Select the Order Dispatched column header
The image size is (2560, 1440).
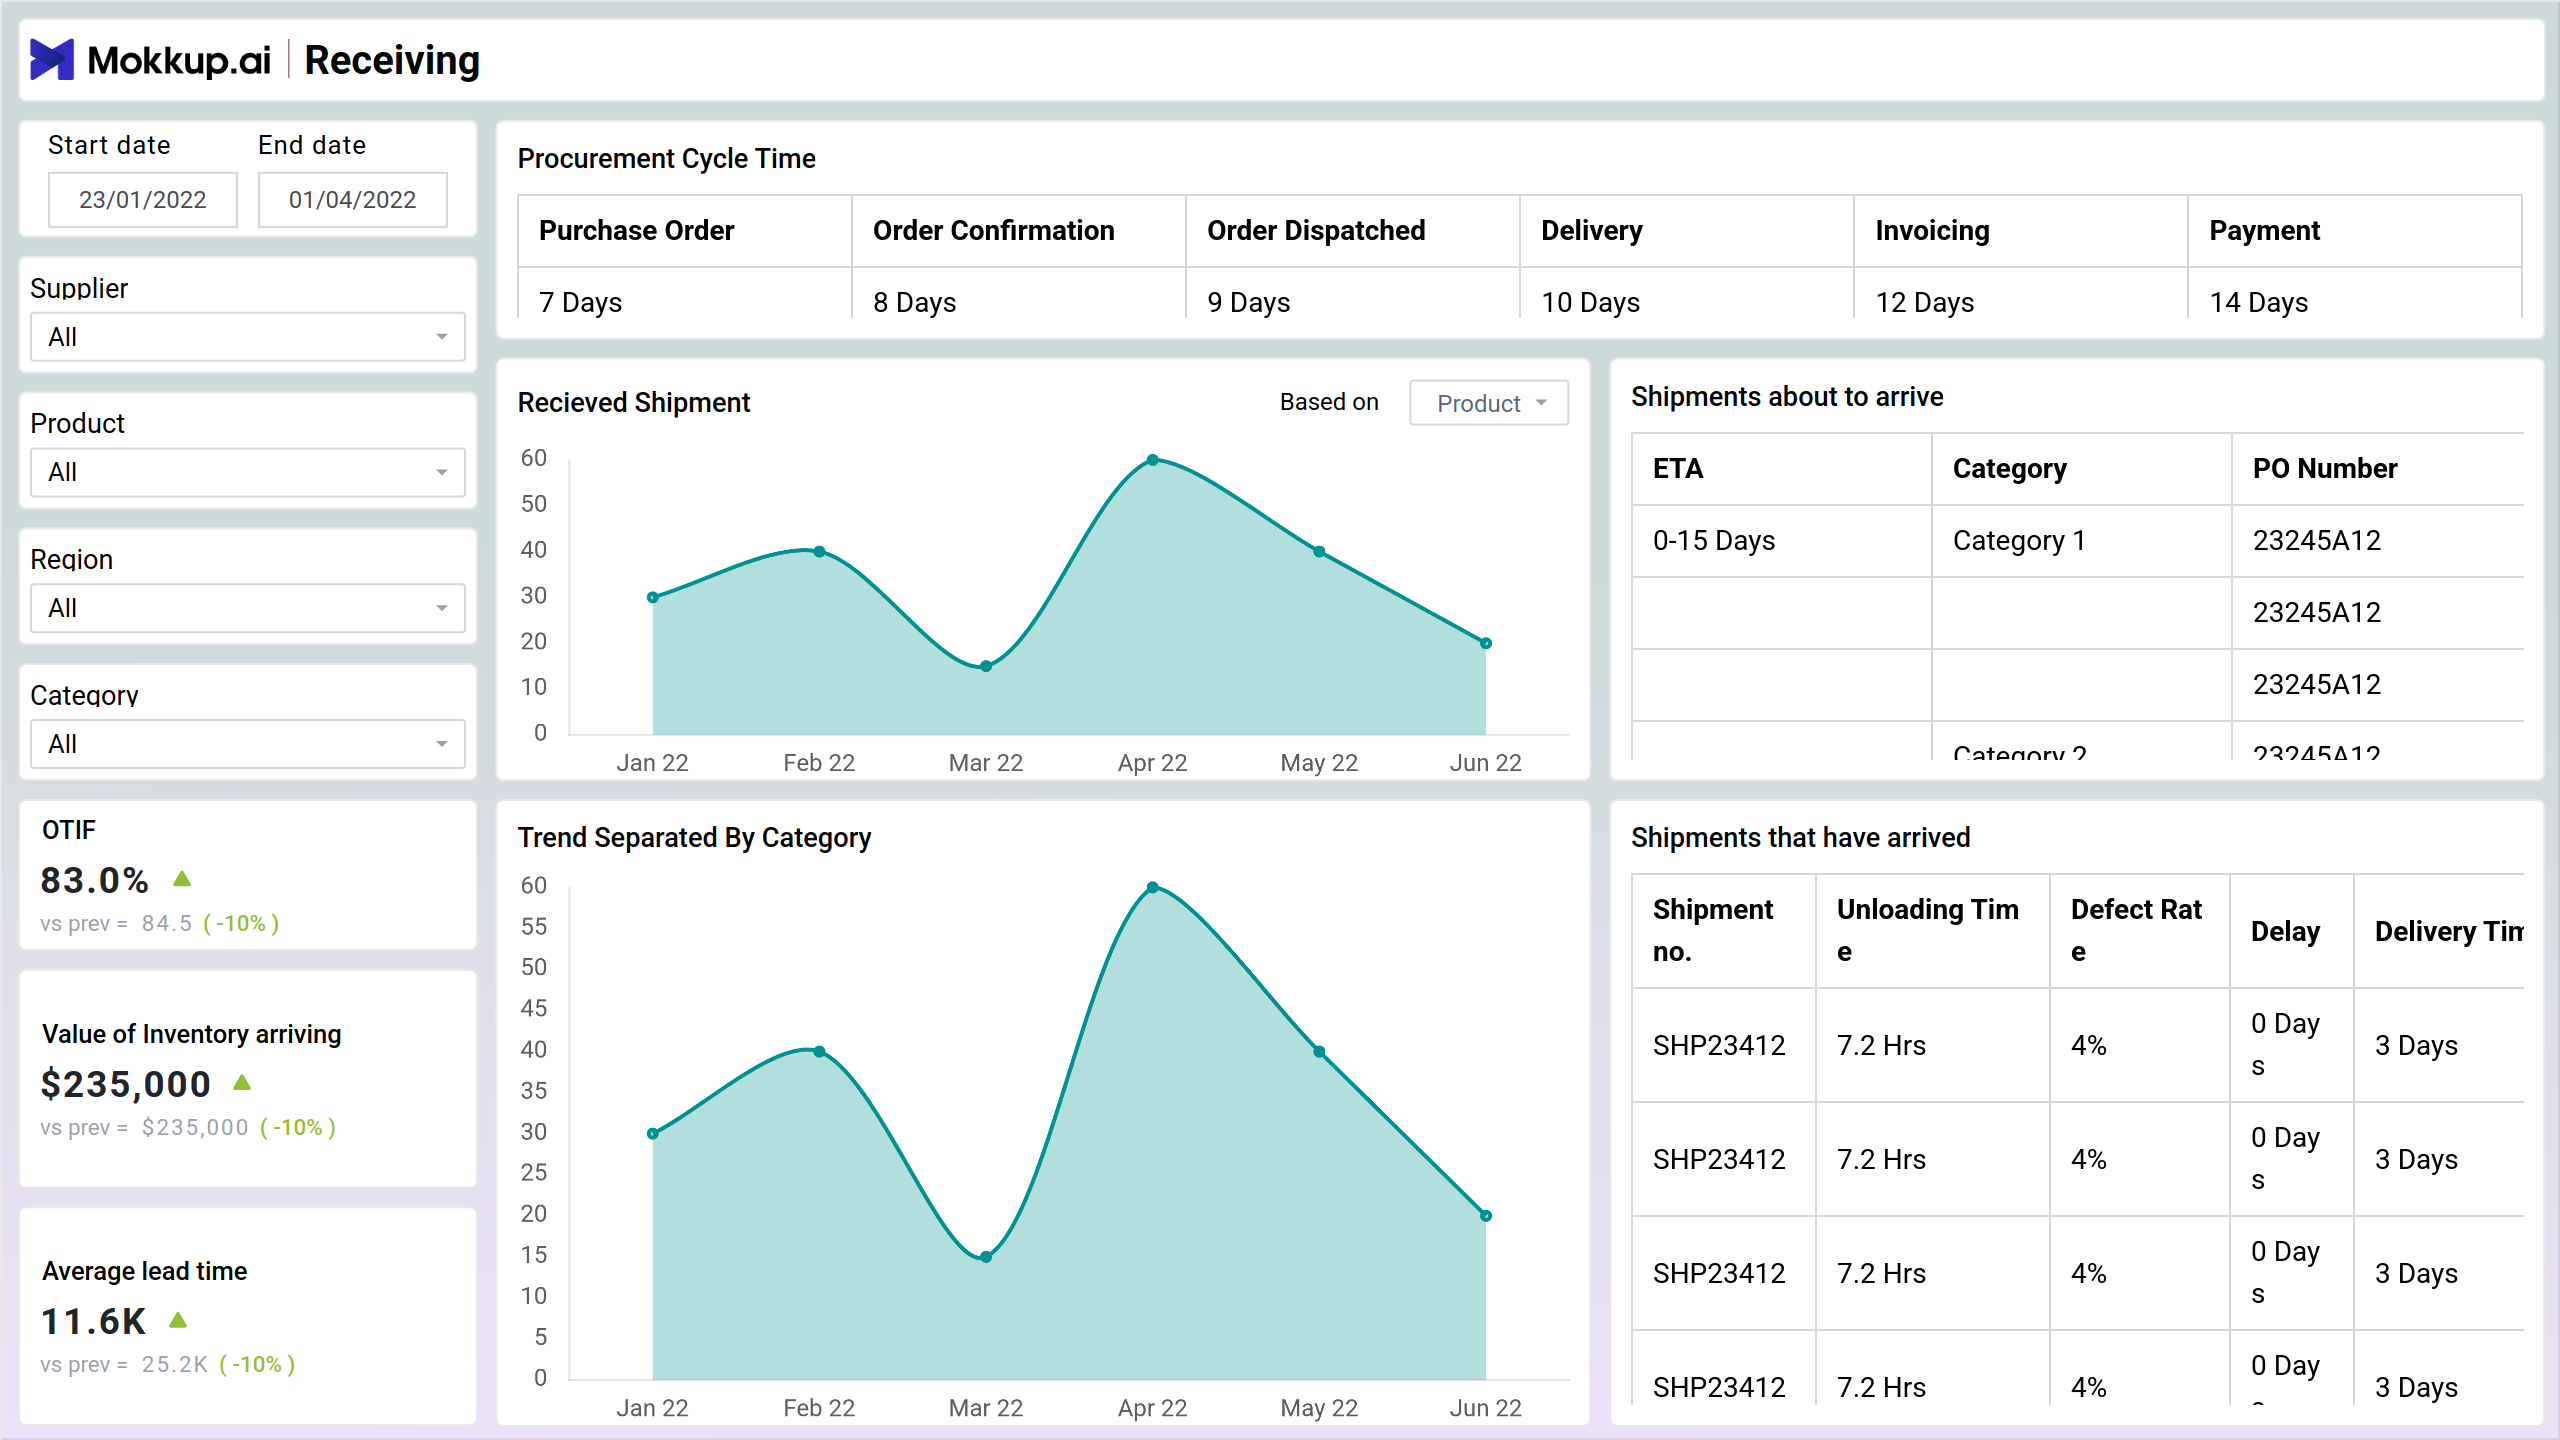pyautogui.click(x=1353, y=231)
